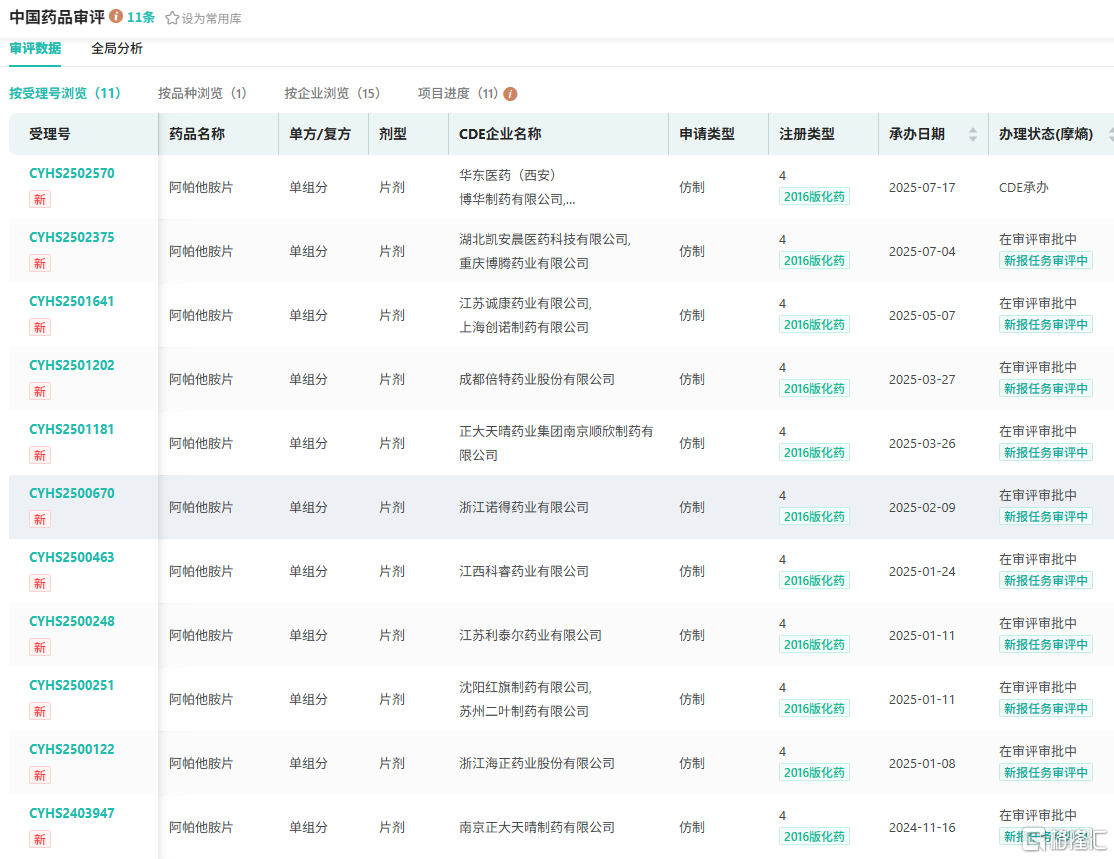The image size is (1114, 859).
Task: Open acceptance number CYHS2500248
Action: pyautogui.click(x=72, y=621)
